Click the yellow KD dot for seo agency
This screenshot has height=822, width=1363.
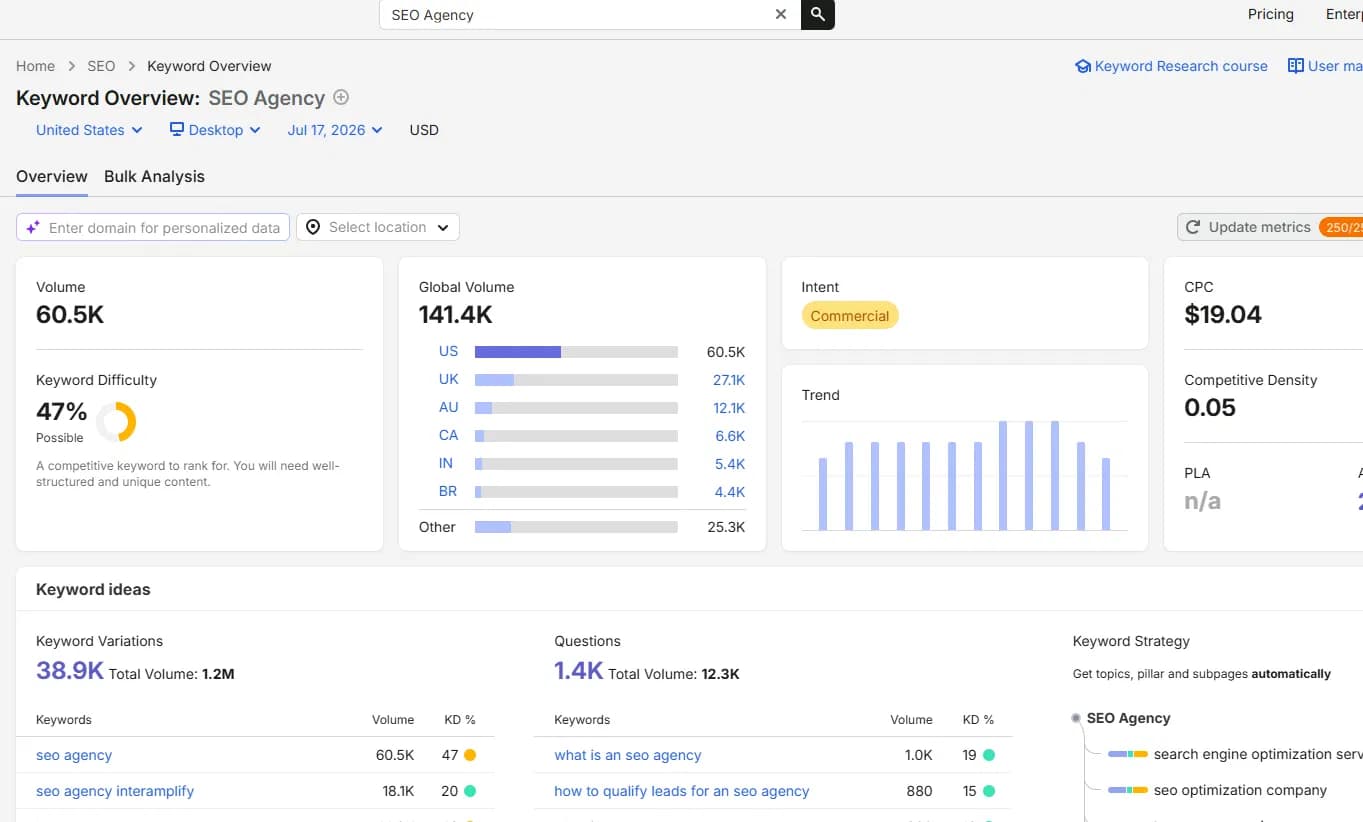click(470, 755)
